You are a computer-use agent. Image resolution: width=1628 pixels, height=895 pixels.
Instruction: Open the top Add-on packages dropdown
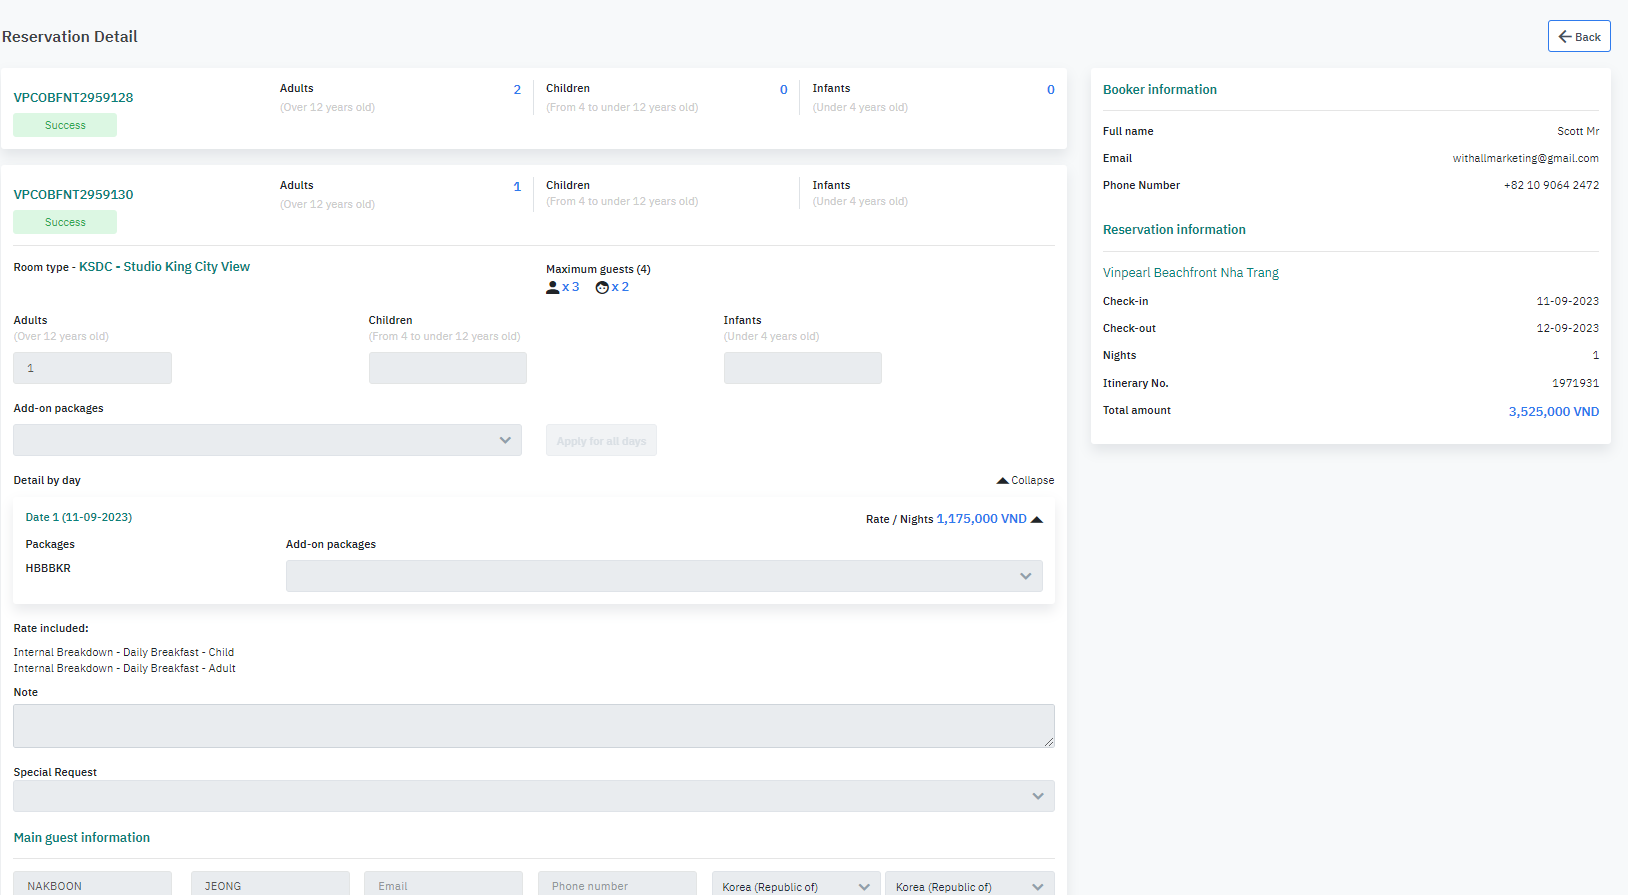click(x=267, y=441)
